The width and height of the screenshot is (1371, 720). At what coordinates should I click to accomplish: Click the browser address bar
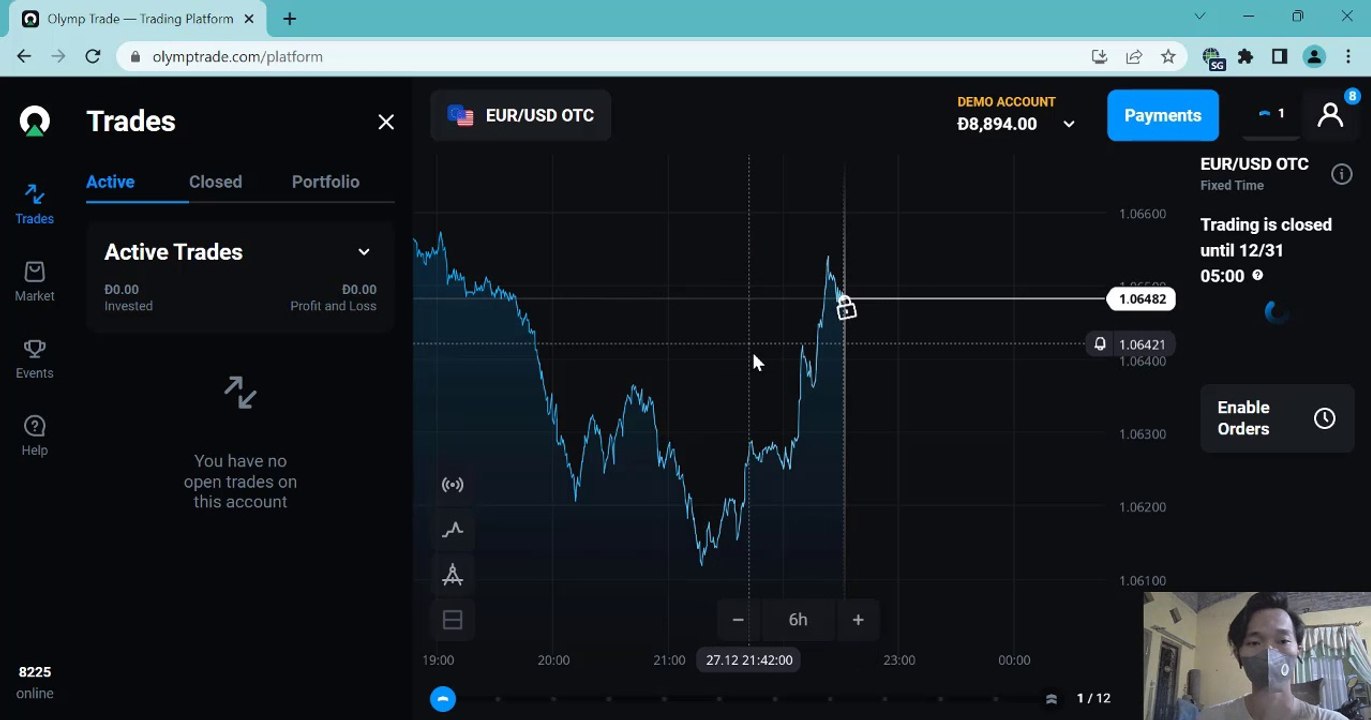(600, 57)
